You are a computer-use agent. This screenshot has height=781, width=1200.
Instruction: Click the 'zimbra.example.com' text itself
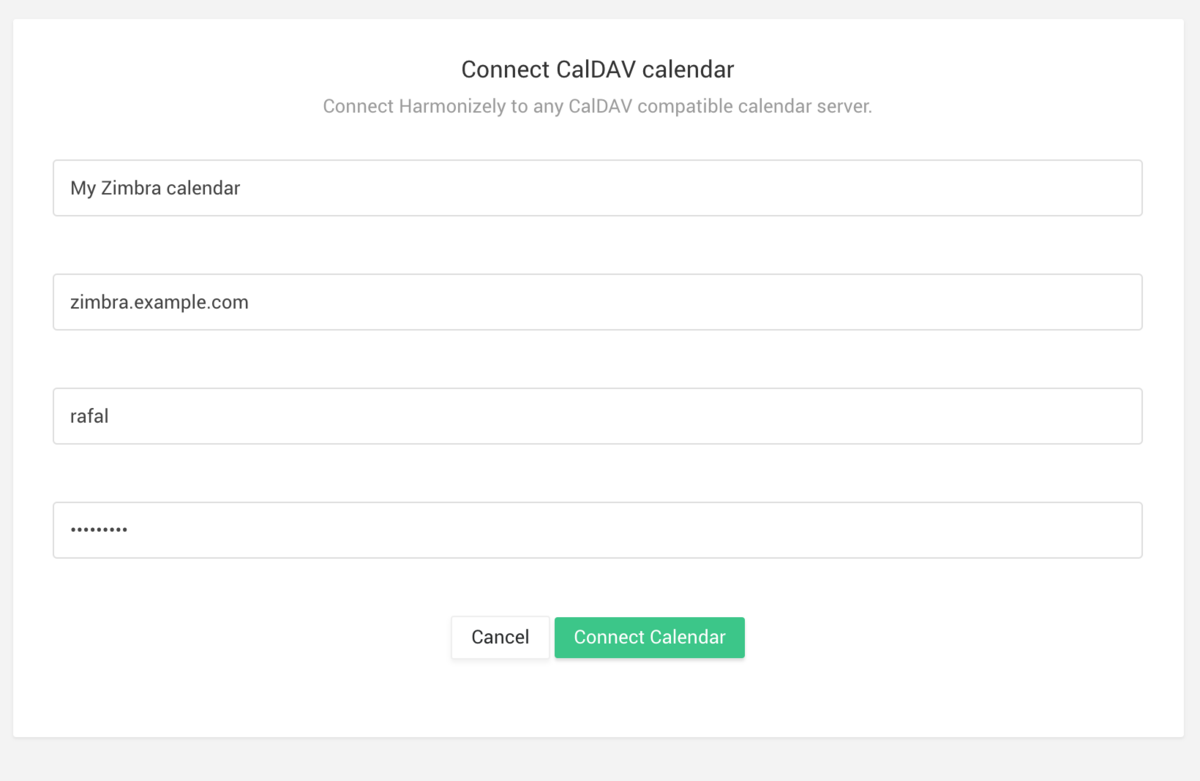coord(159,302)
